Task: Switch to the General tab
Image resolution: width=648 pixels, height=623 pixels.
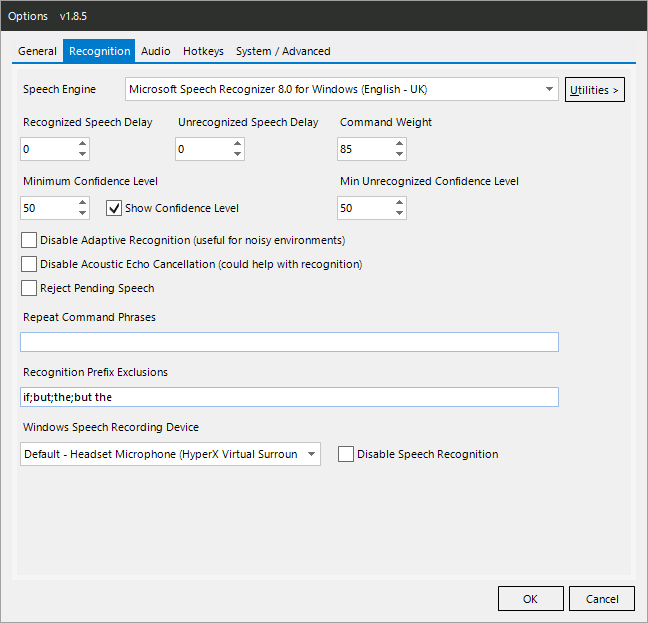Action: [37, 51]
